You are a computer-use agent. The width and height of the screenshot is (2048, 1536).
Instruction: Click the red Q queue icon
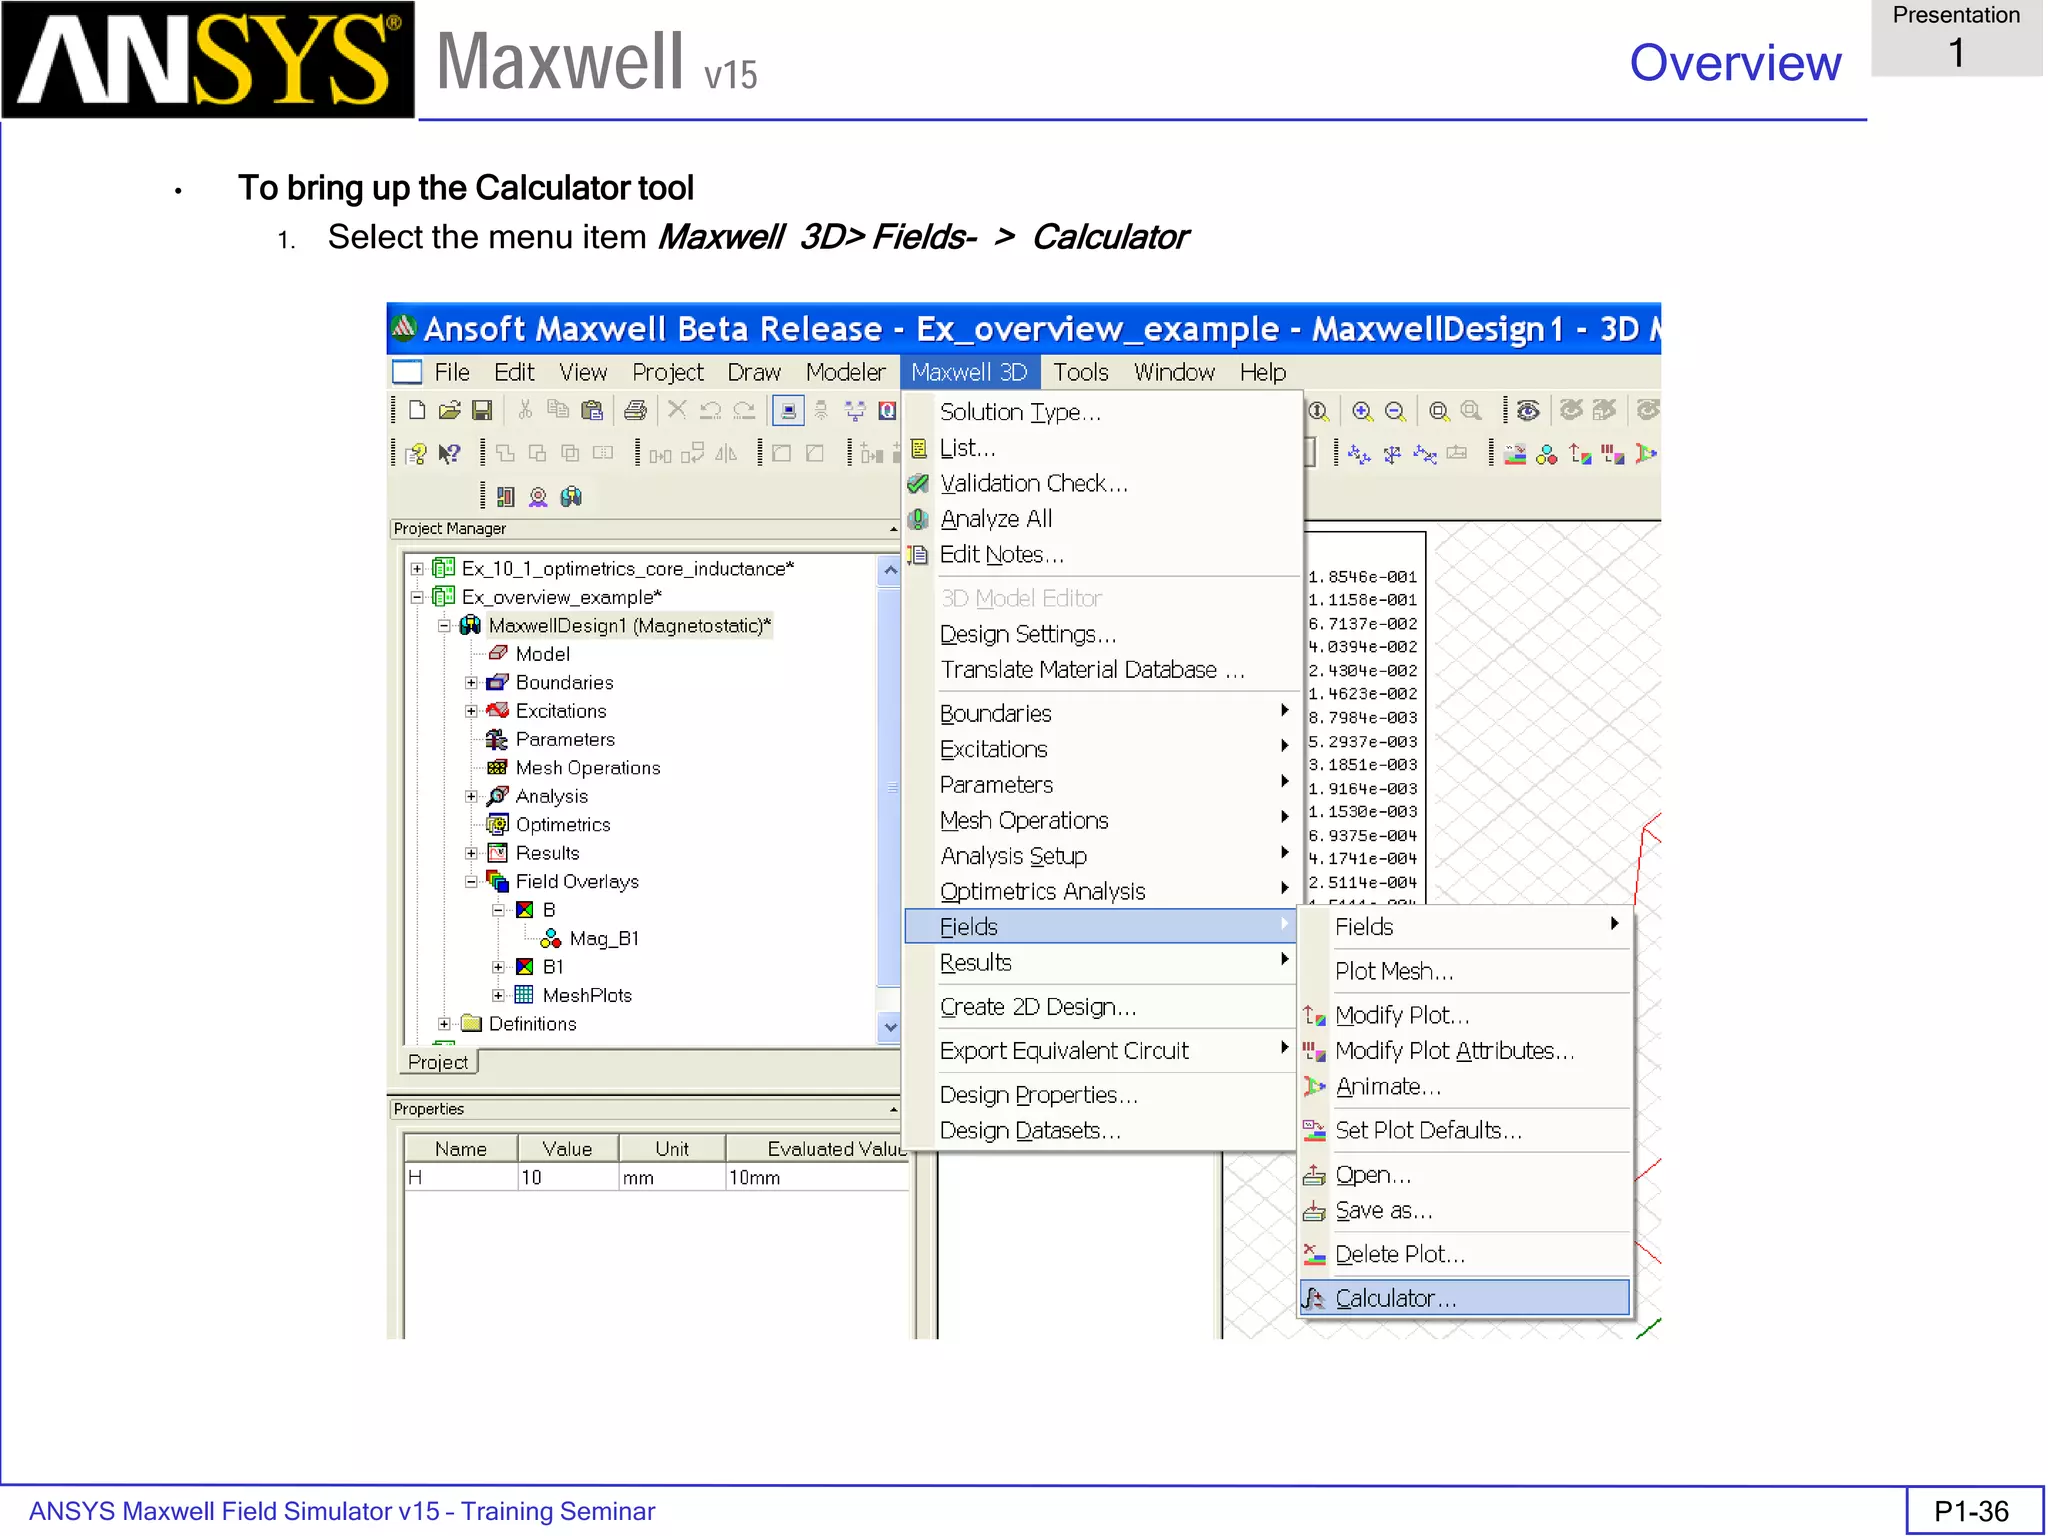point(887,410)
